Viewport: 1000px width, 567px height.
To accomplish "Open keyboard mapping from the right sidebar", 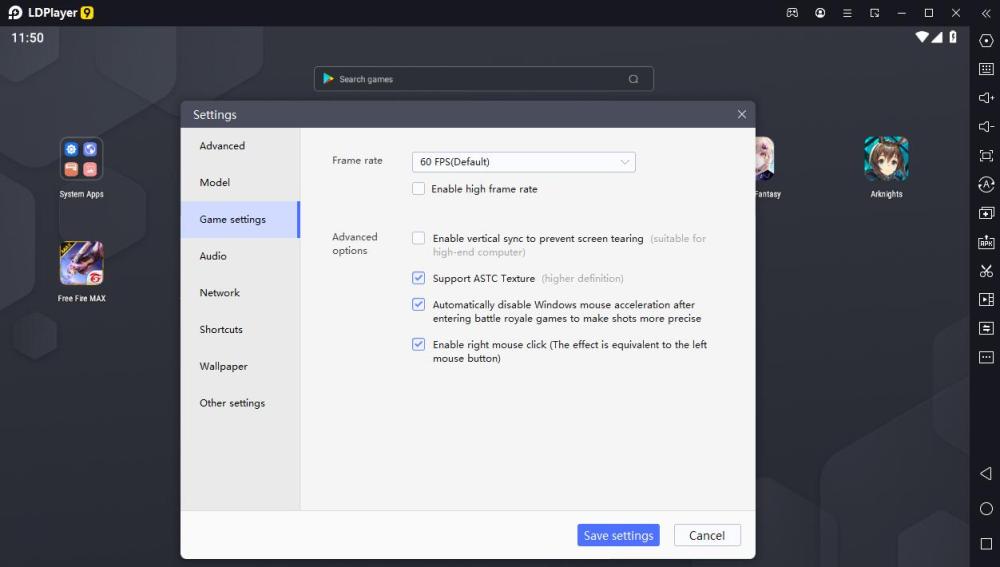I will pos(986,69).
